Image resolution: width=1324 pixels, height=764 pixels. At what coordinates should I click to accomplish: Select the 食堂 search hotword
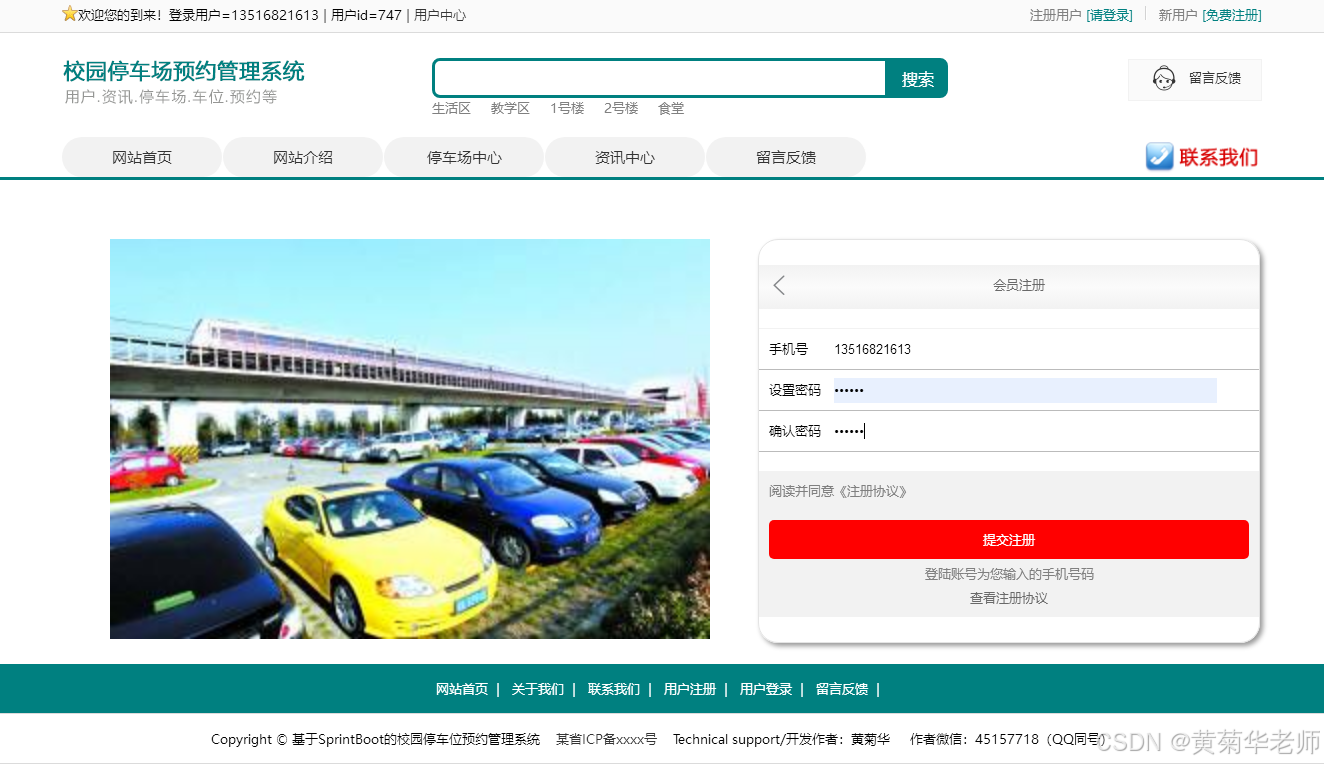point(670,108)
